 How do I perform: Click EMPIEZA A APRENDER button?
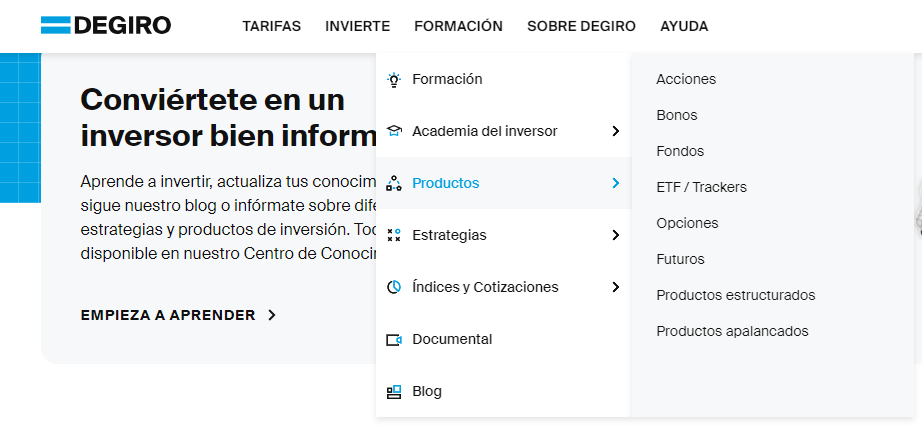click(178, 315)
